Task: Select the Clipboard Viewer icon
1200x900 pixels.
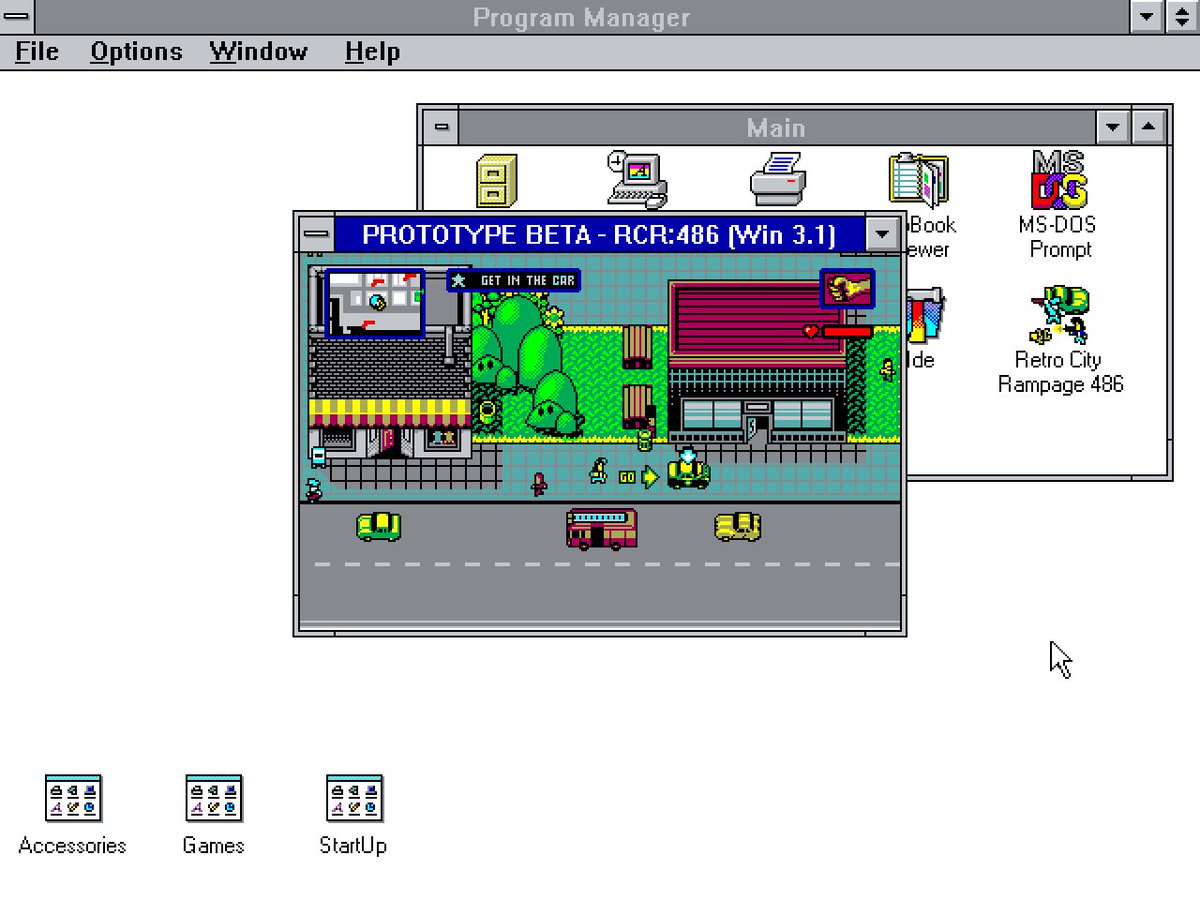Action: click(x=918, y=179)
